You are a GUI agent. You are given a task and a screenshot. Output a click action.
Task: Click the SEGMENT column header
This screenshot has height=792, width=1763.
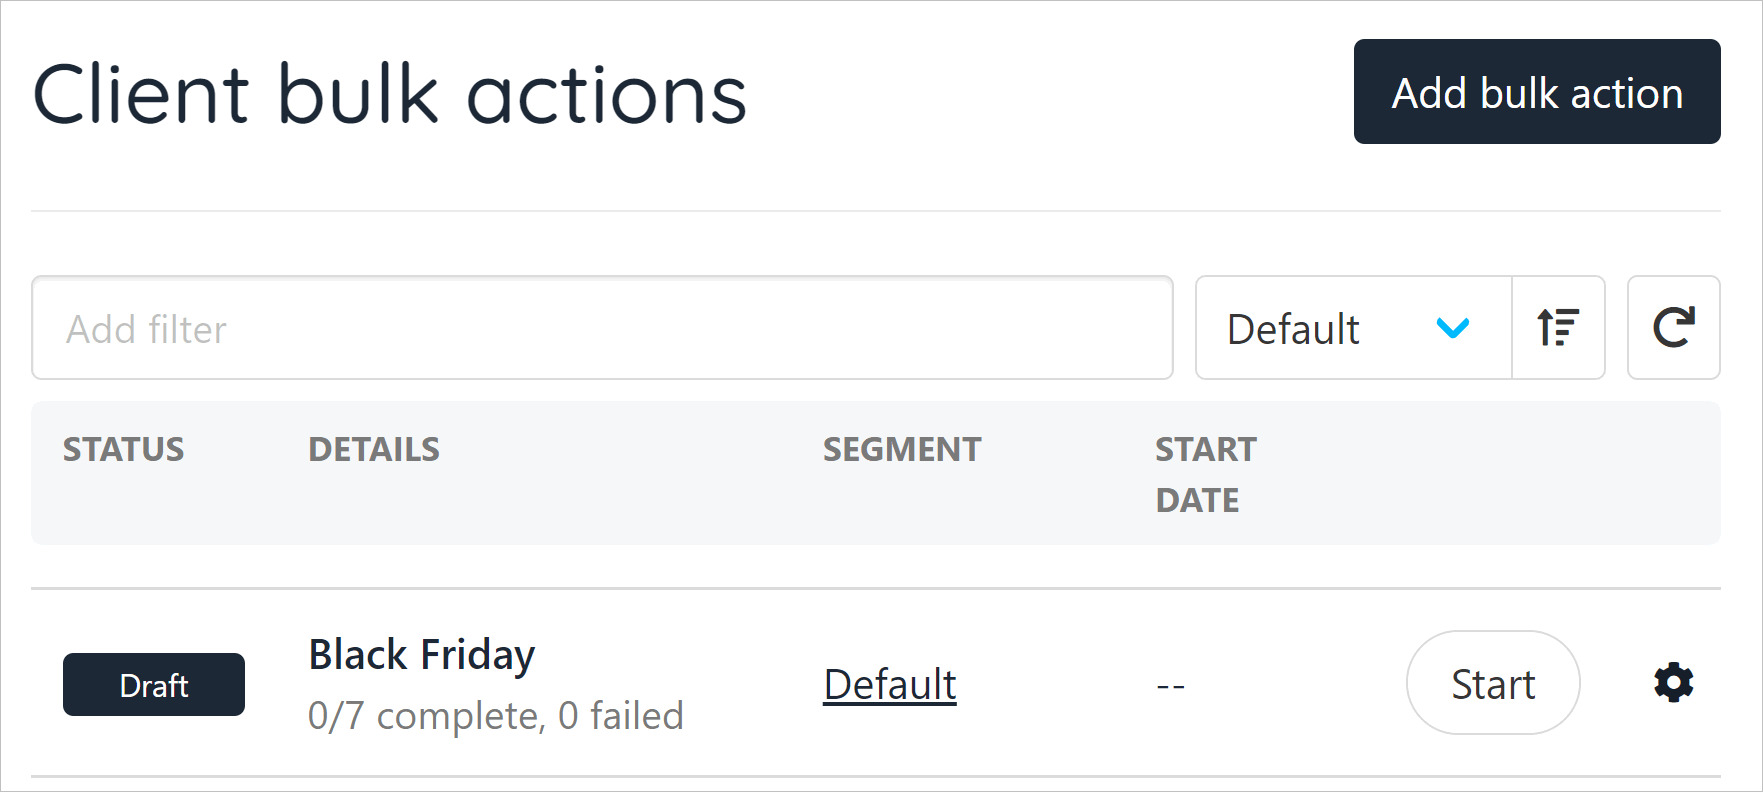[902, 450]
